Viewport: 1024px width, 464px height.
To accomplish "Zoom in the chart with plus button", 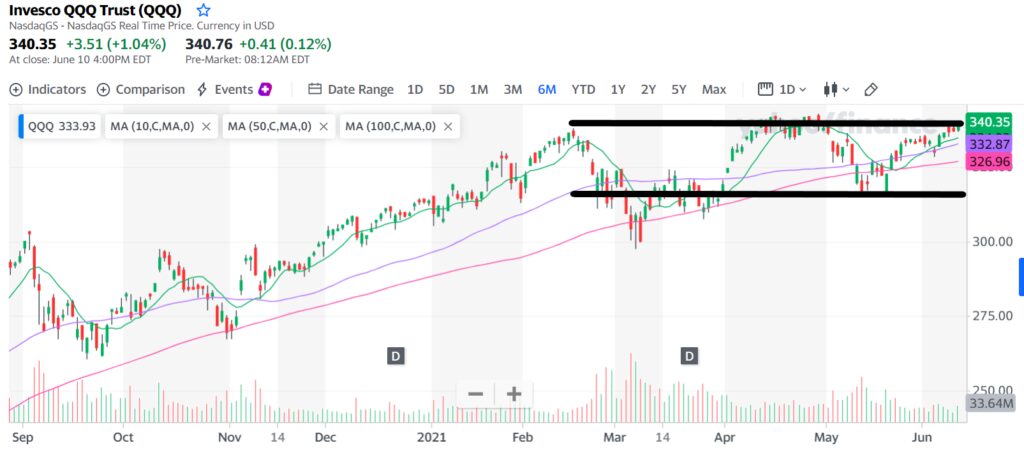I will pyautogui.click(x=514, y=394).
